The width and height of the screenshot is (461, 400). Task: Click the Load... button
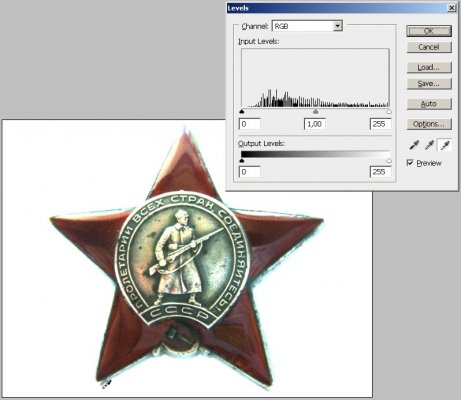(429, 68)
